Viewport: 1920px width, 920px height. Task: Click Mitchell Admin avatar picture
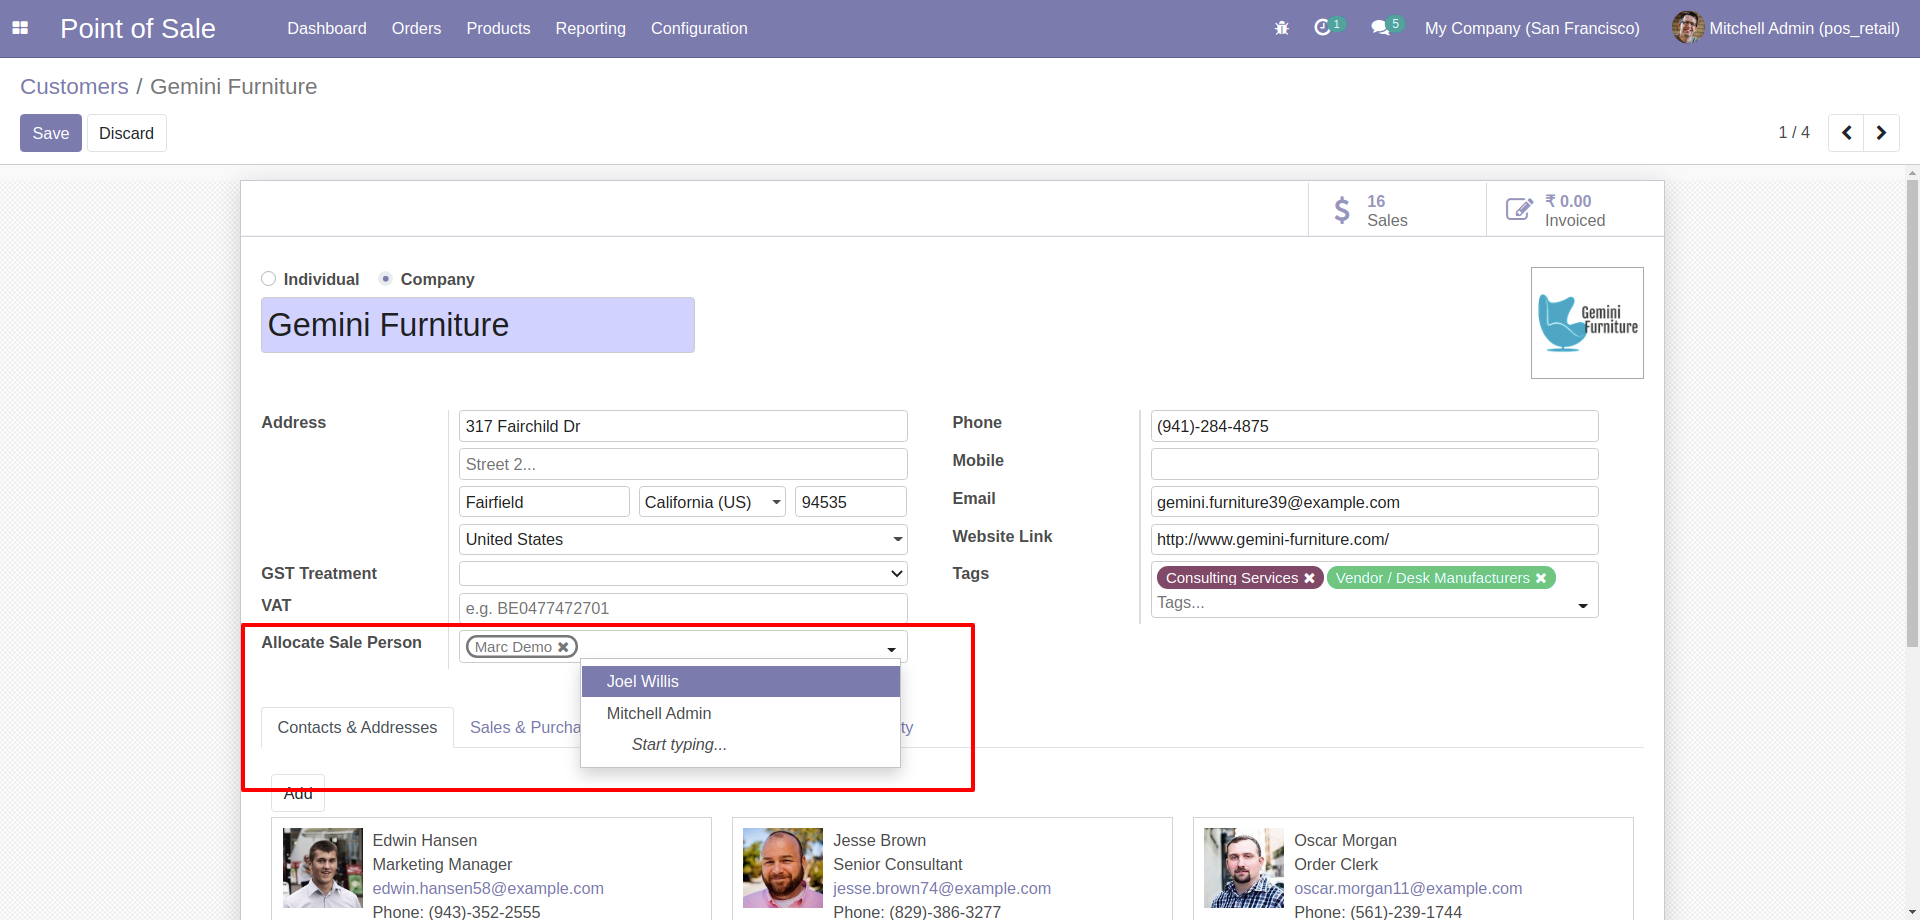click(1688, 27)
